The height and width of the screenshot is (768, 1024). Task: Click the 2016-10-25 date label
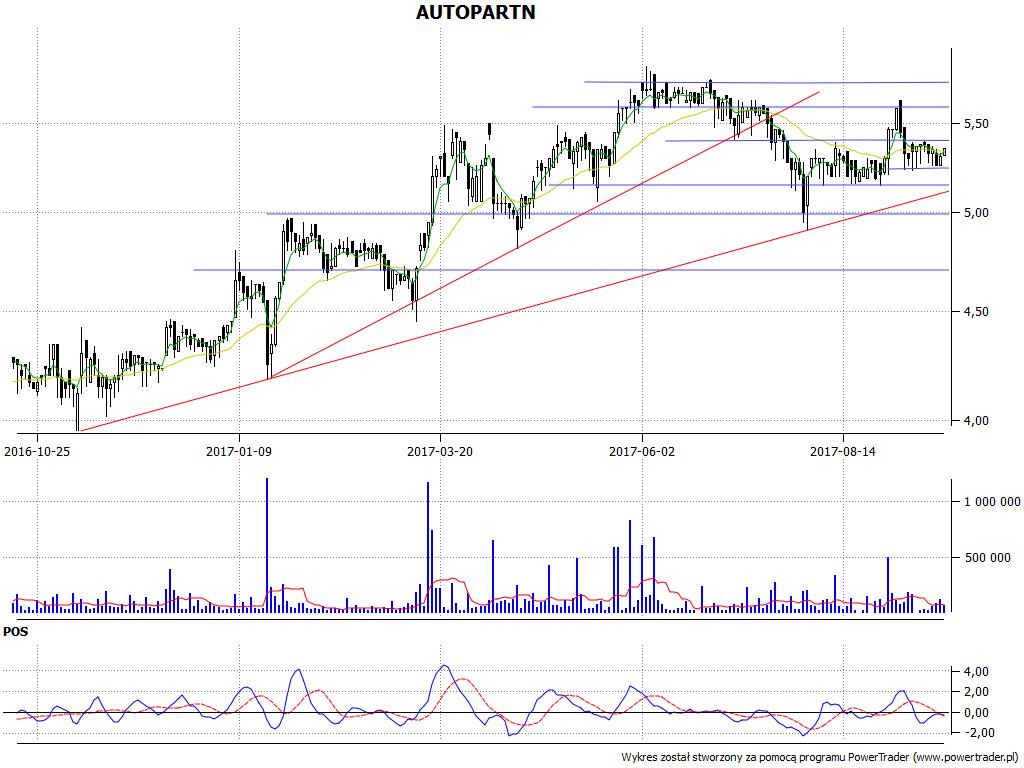tap(37, 451)
